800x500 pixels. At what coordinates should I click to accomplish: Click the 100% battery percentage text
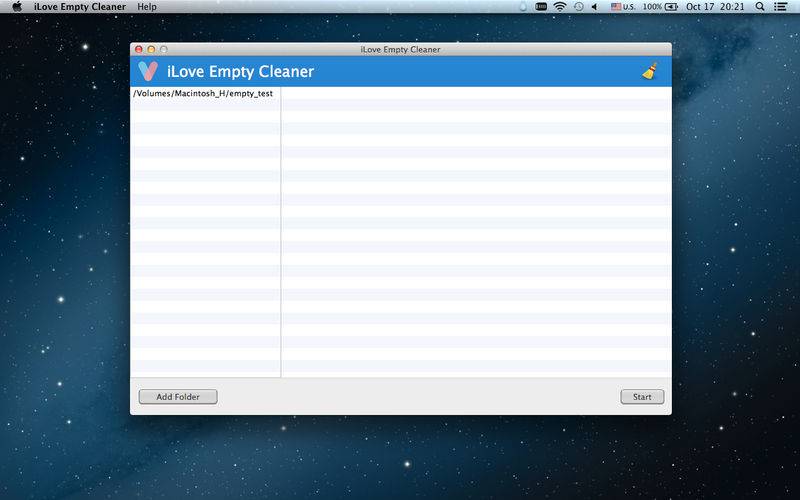652,7
